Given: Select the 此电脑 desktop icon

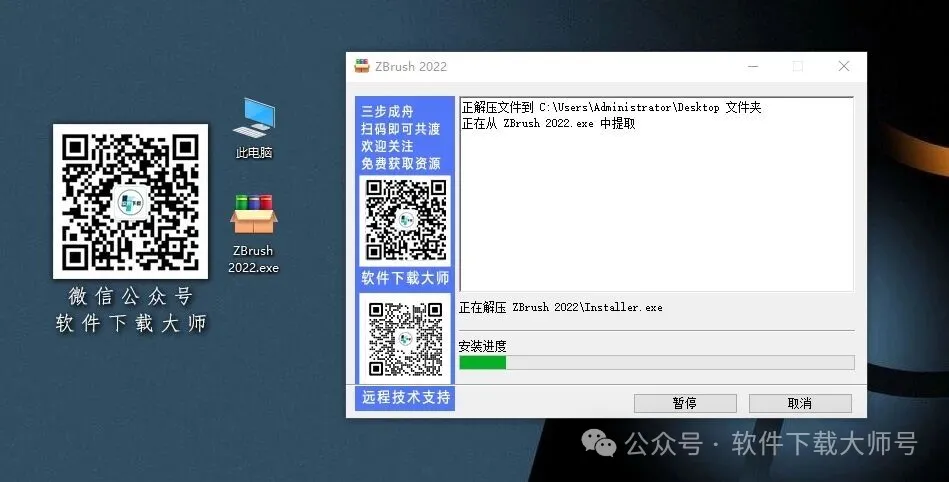Looking at the screenshot, I should pos(254,128).
